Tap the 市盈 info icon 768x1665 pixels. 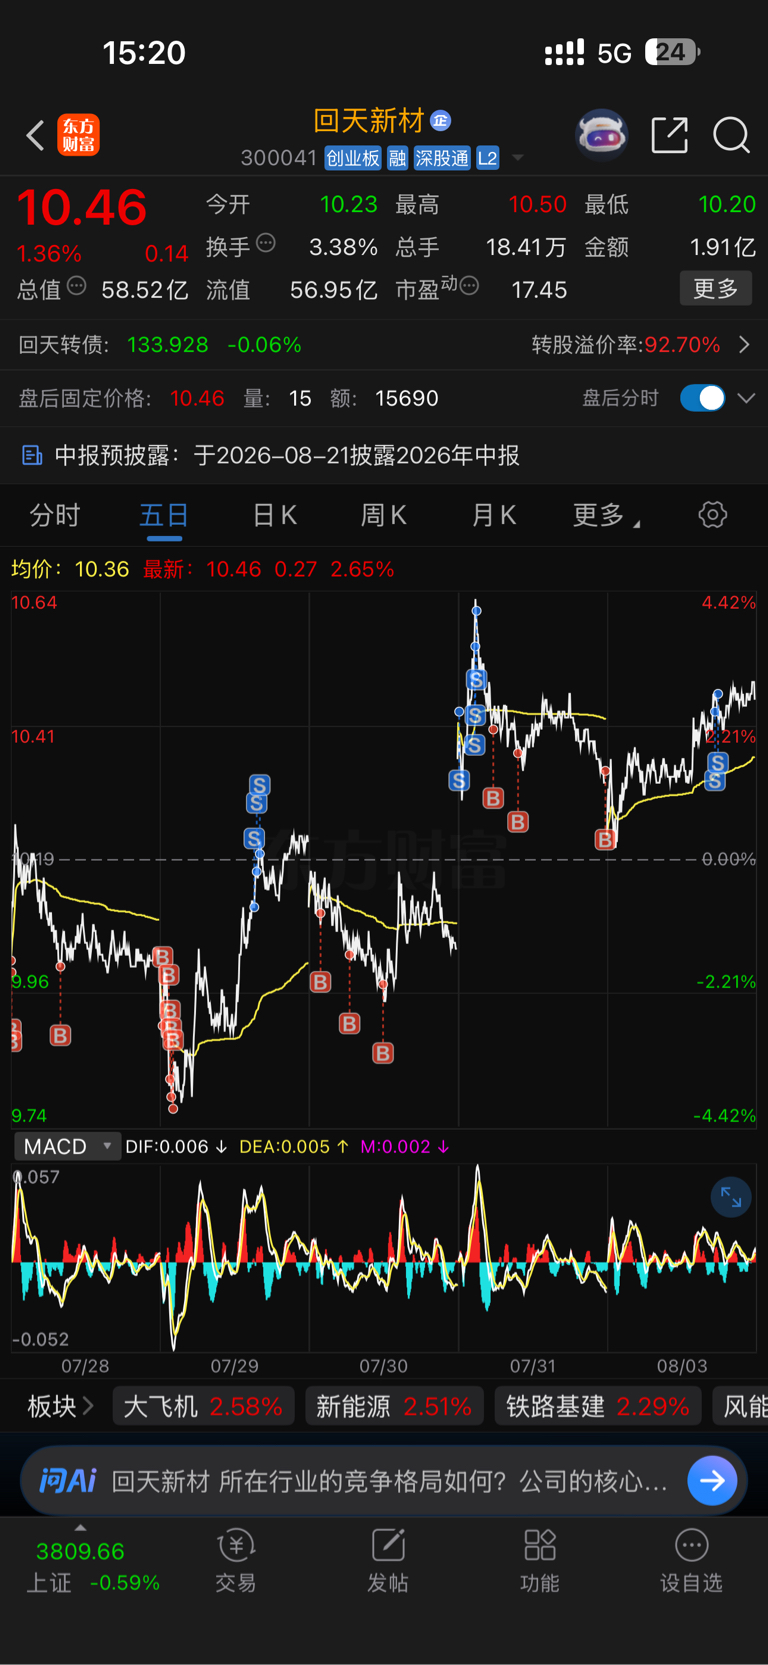coord(469,287)
